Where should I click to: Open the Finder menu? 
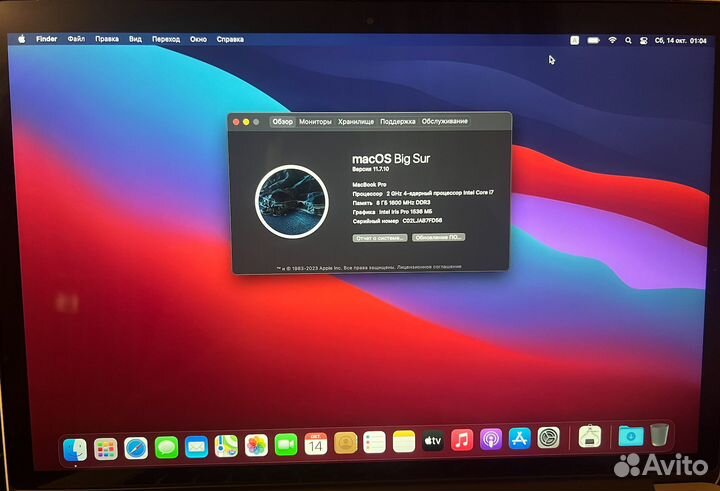(x=47, y=39)
